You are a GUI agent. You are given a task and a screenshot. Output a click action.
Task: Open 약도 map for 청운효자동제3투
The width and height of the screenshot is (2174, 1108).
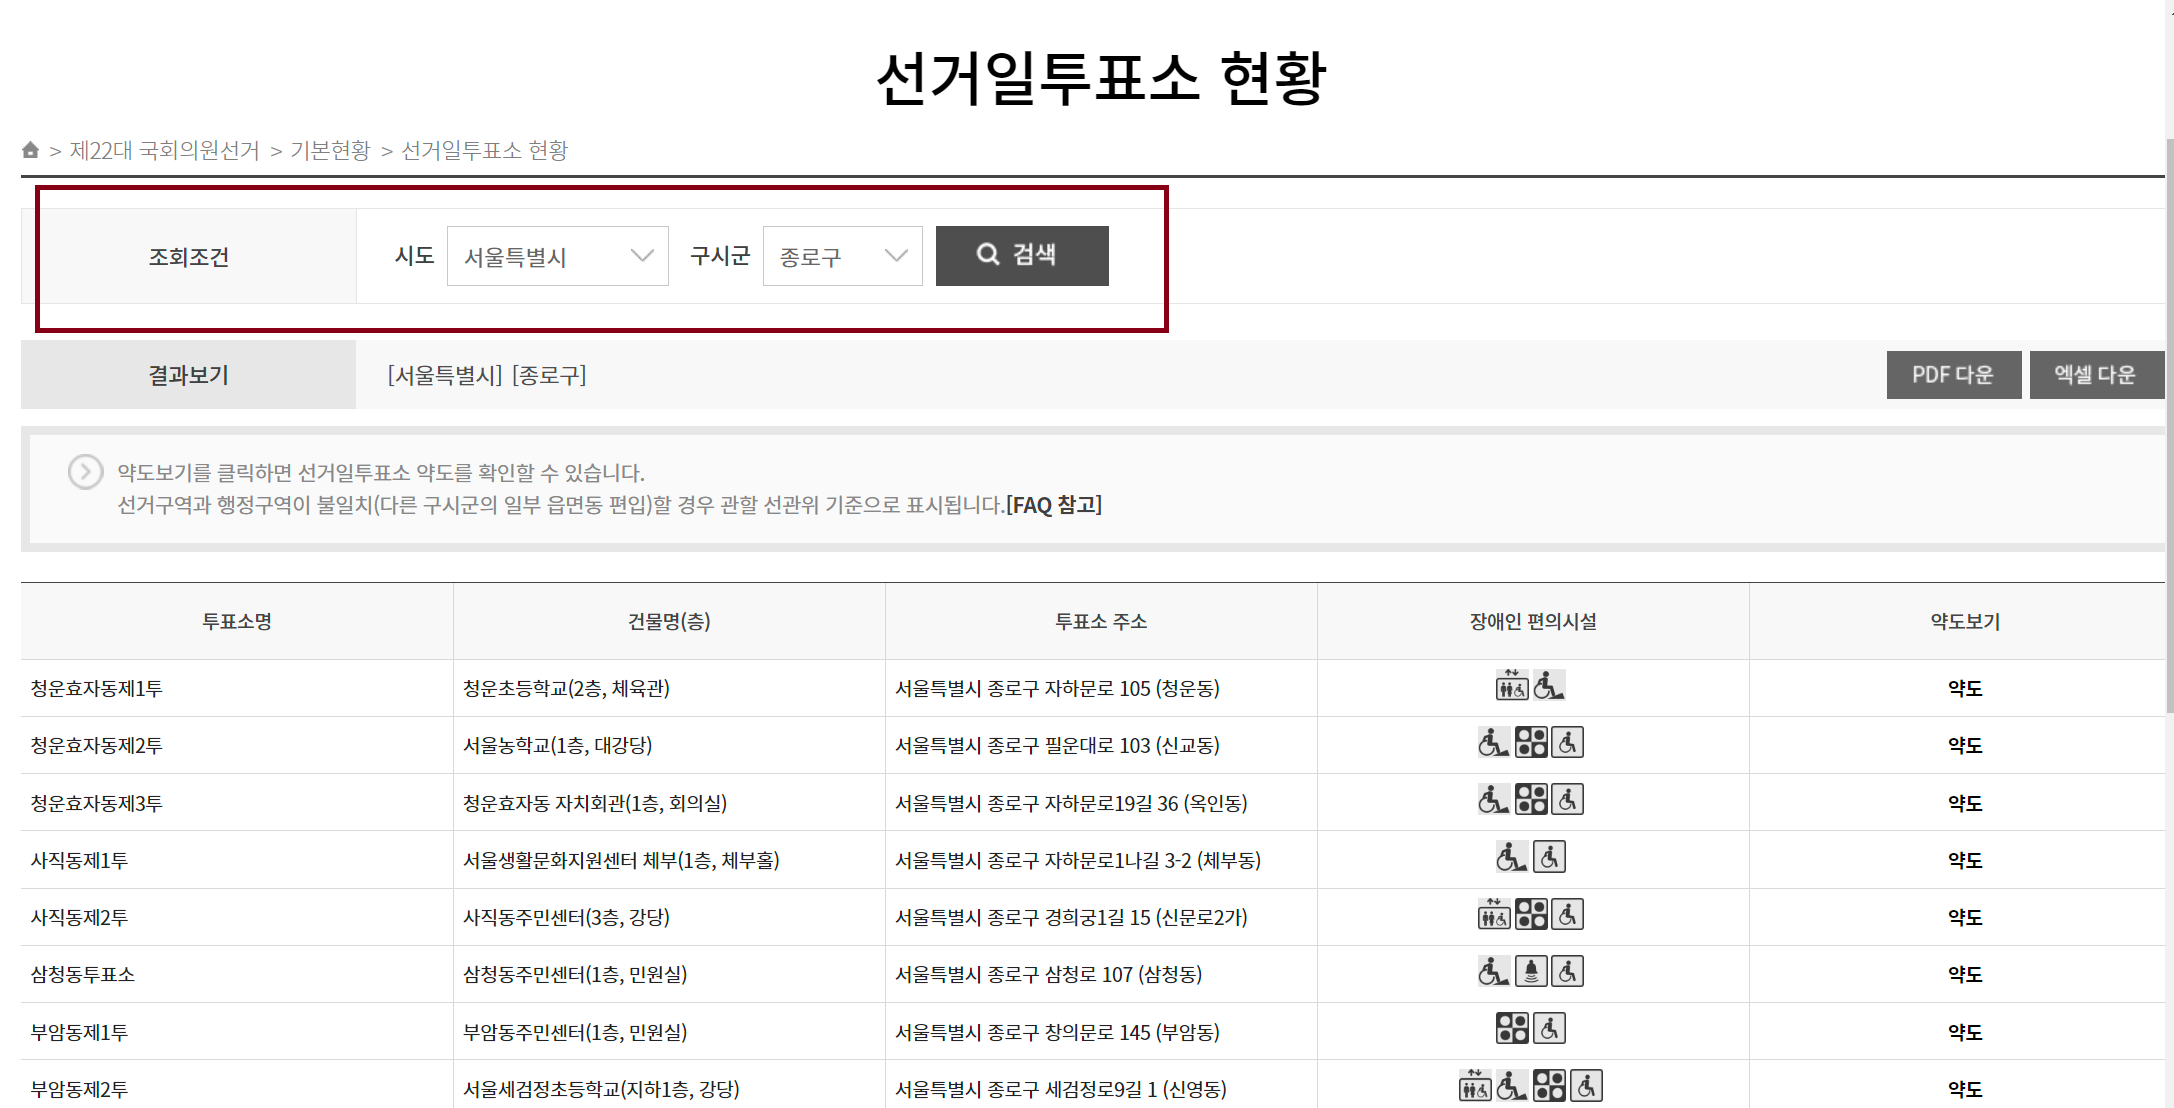[1965, 803]
